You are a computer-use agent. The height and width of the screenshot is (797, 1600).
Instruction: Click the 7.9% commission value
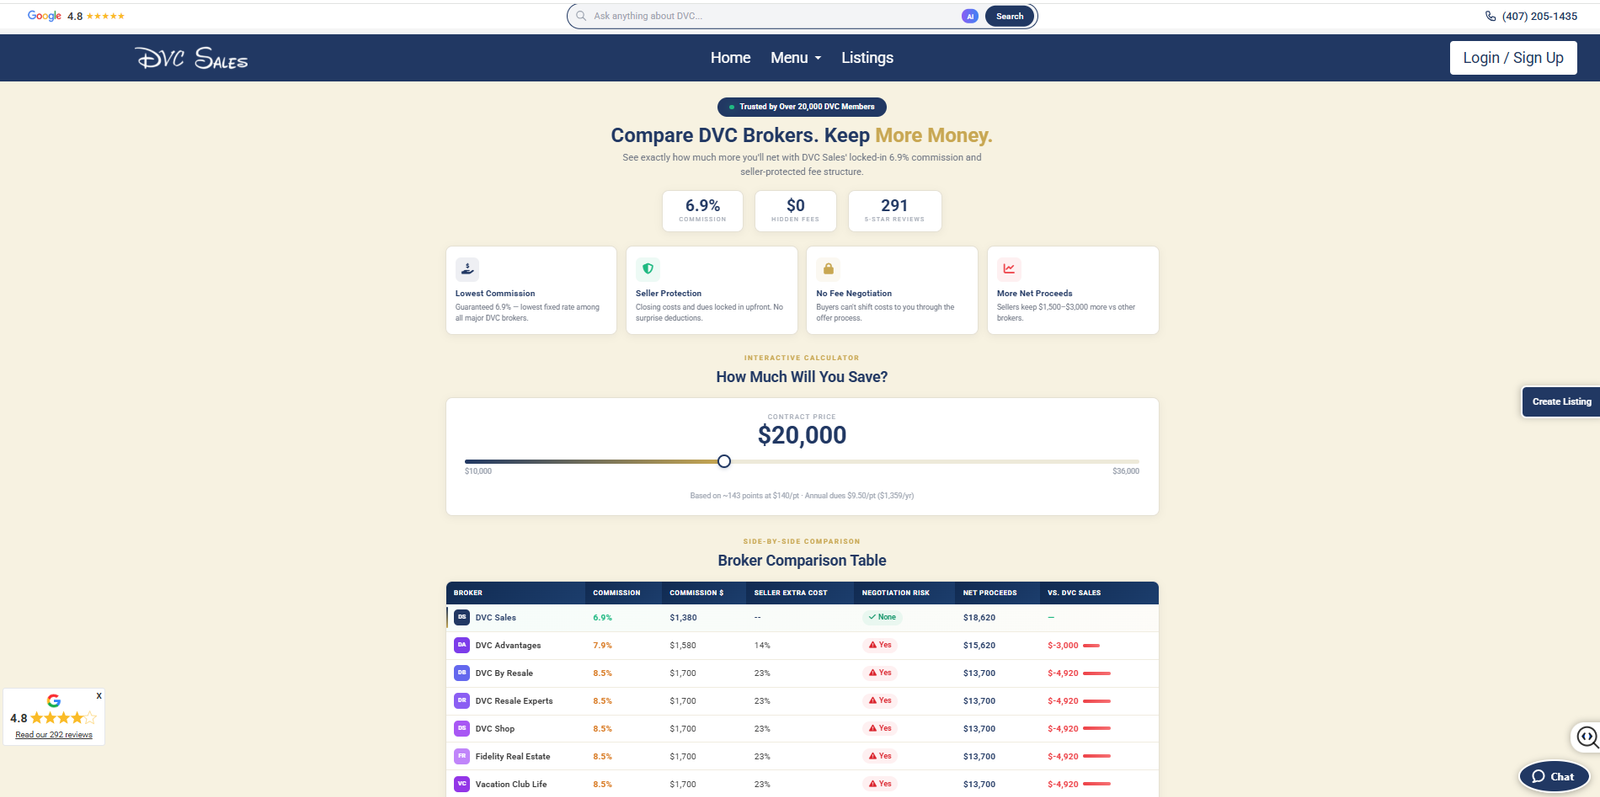point(602,646)
